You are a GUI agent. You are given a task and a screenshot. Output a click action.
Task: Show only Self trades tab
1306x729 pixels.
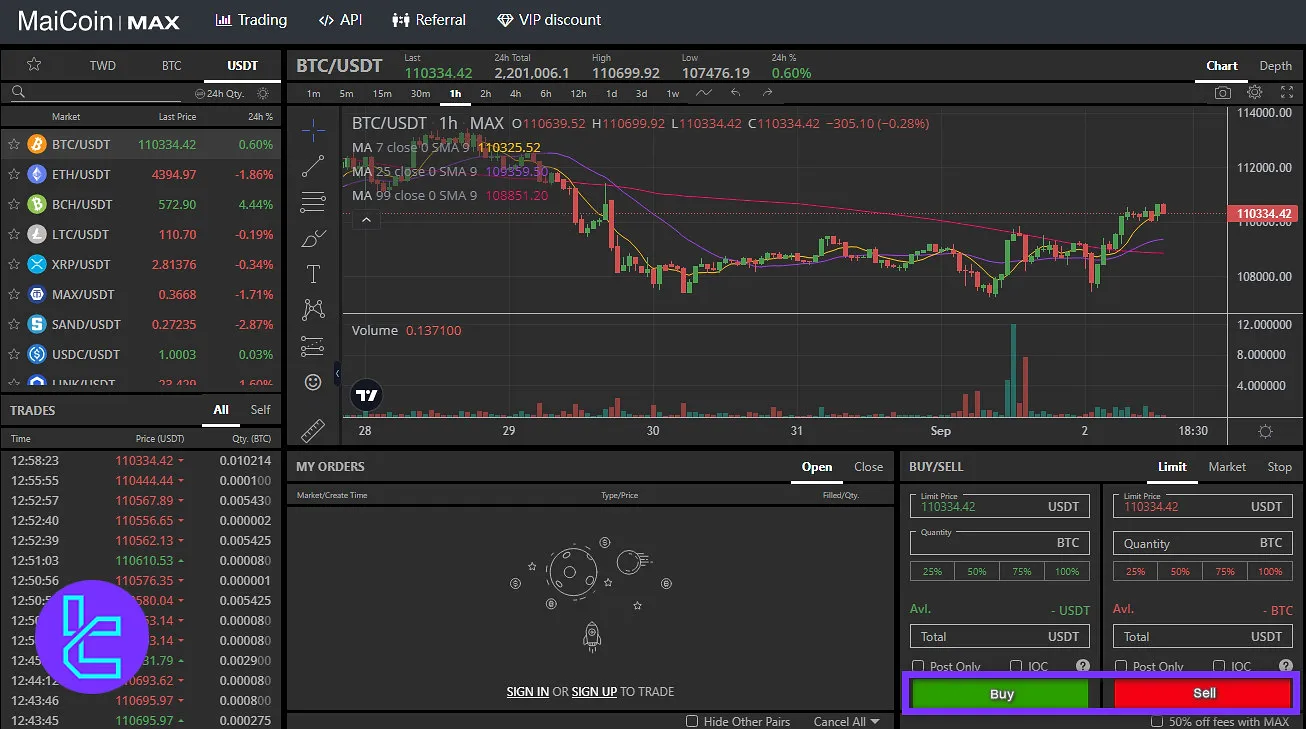tap(260, 410)
